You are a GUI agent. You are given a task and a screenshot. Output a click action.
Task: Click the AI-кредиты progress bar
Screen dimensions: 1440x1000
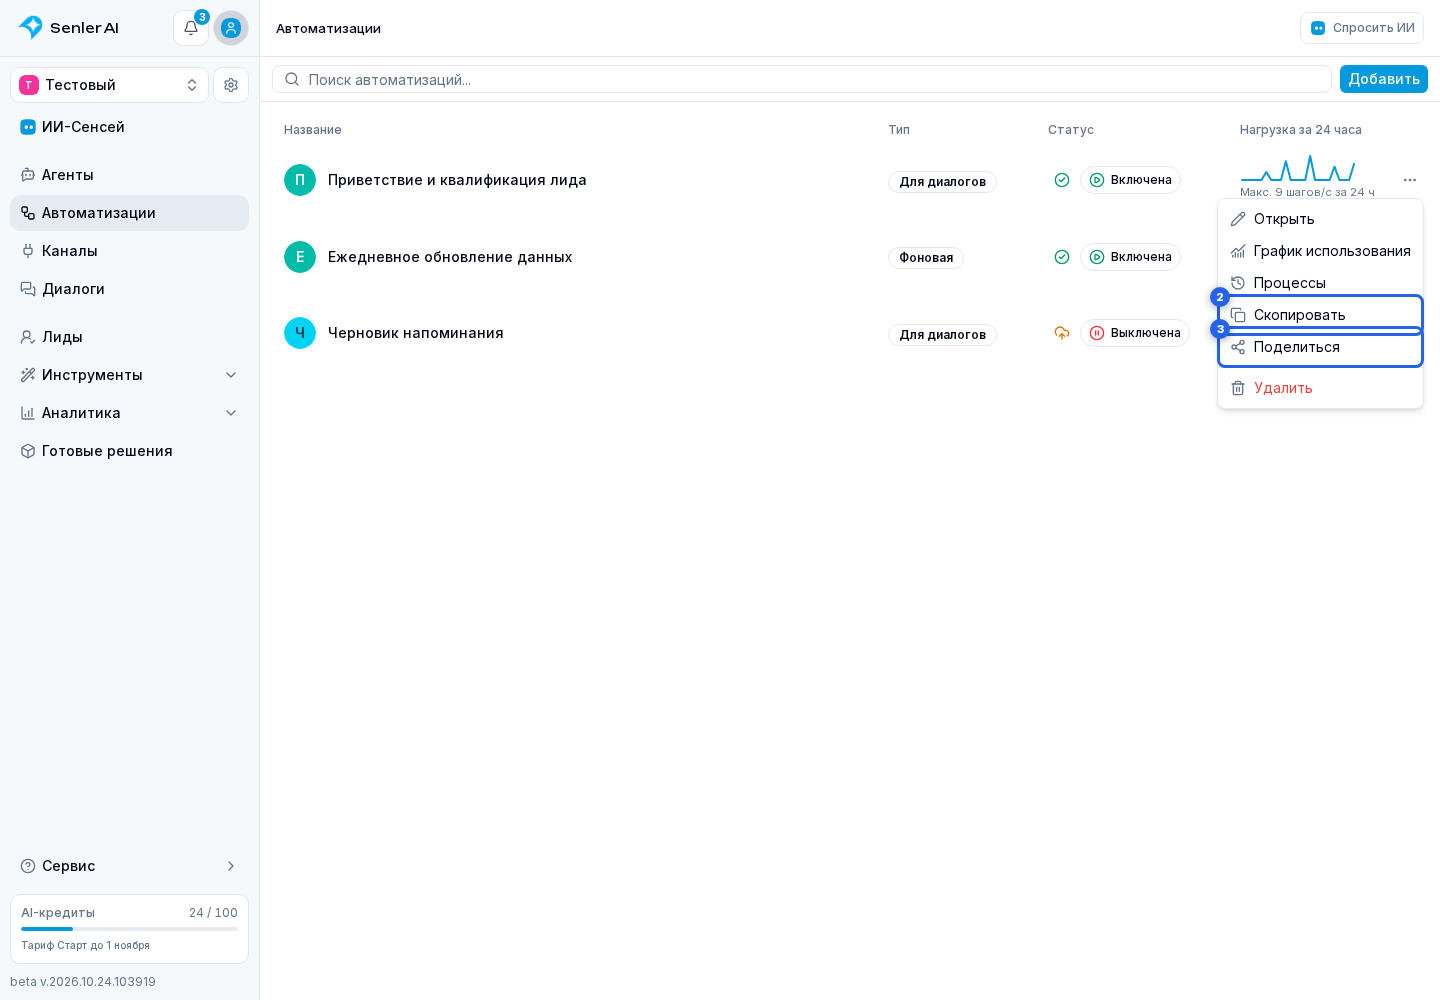[129, 929]
